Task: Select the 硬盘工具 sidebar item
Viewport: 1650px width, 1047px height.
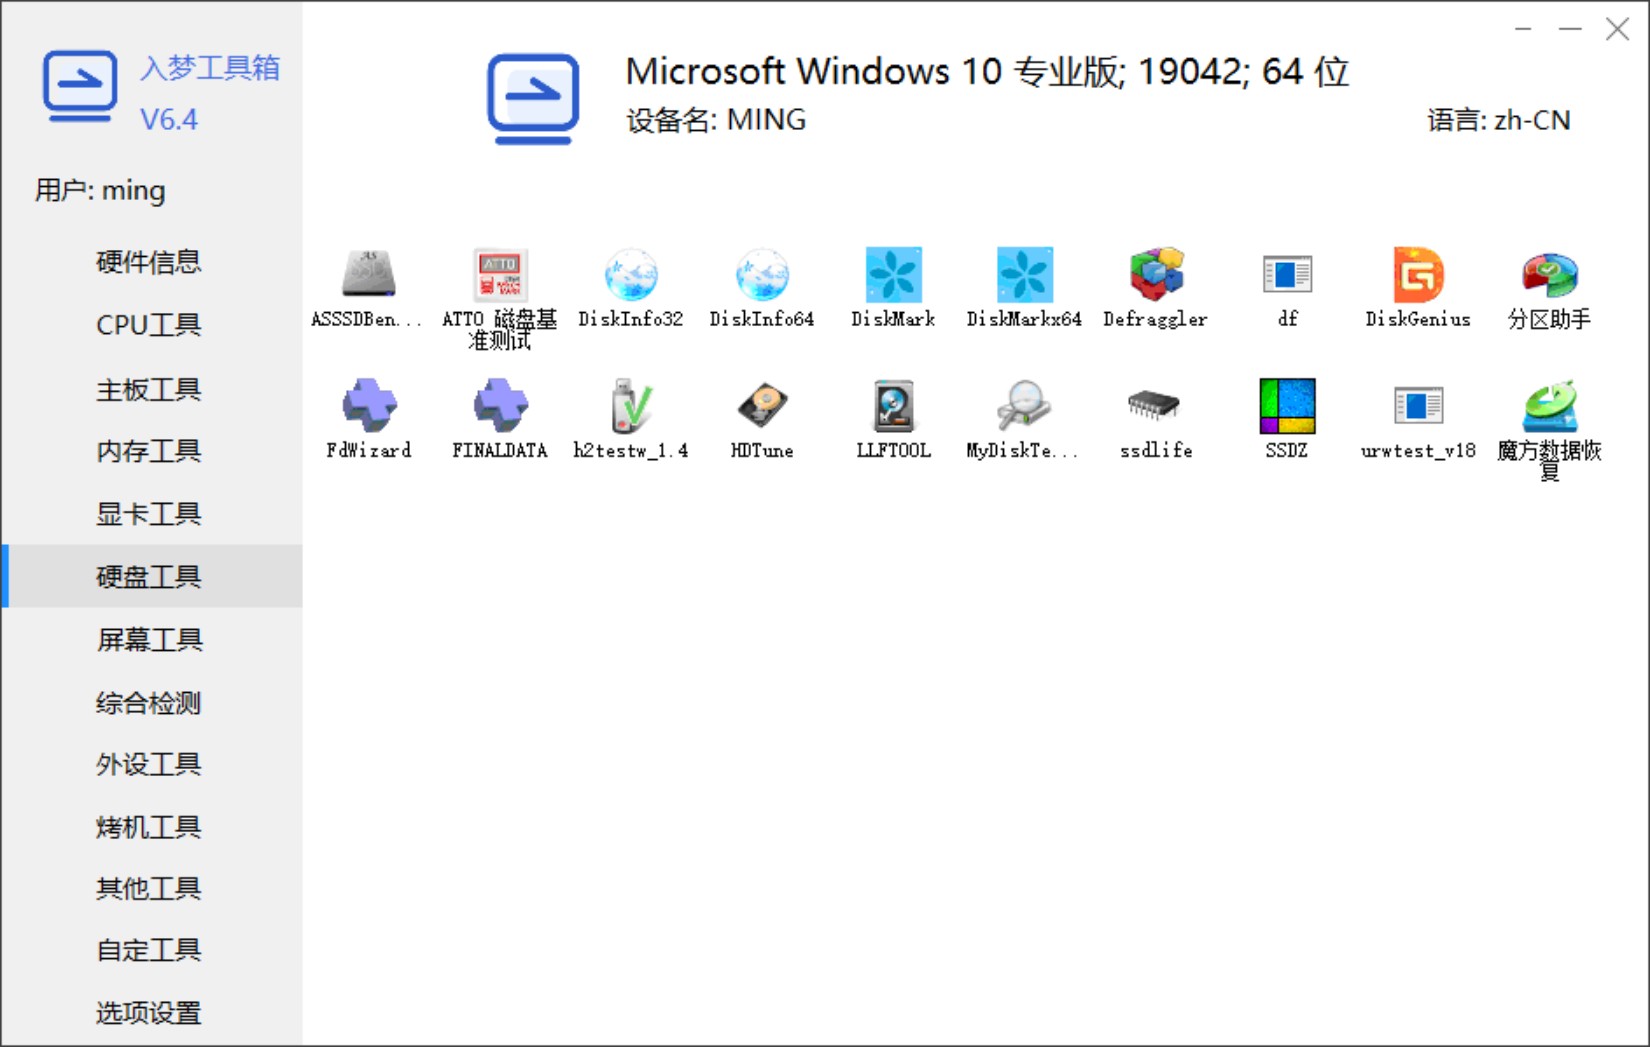Action: click(x=151, y=576)
